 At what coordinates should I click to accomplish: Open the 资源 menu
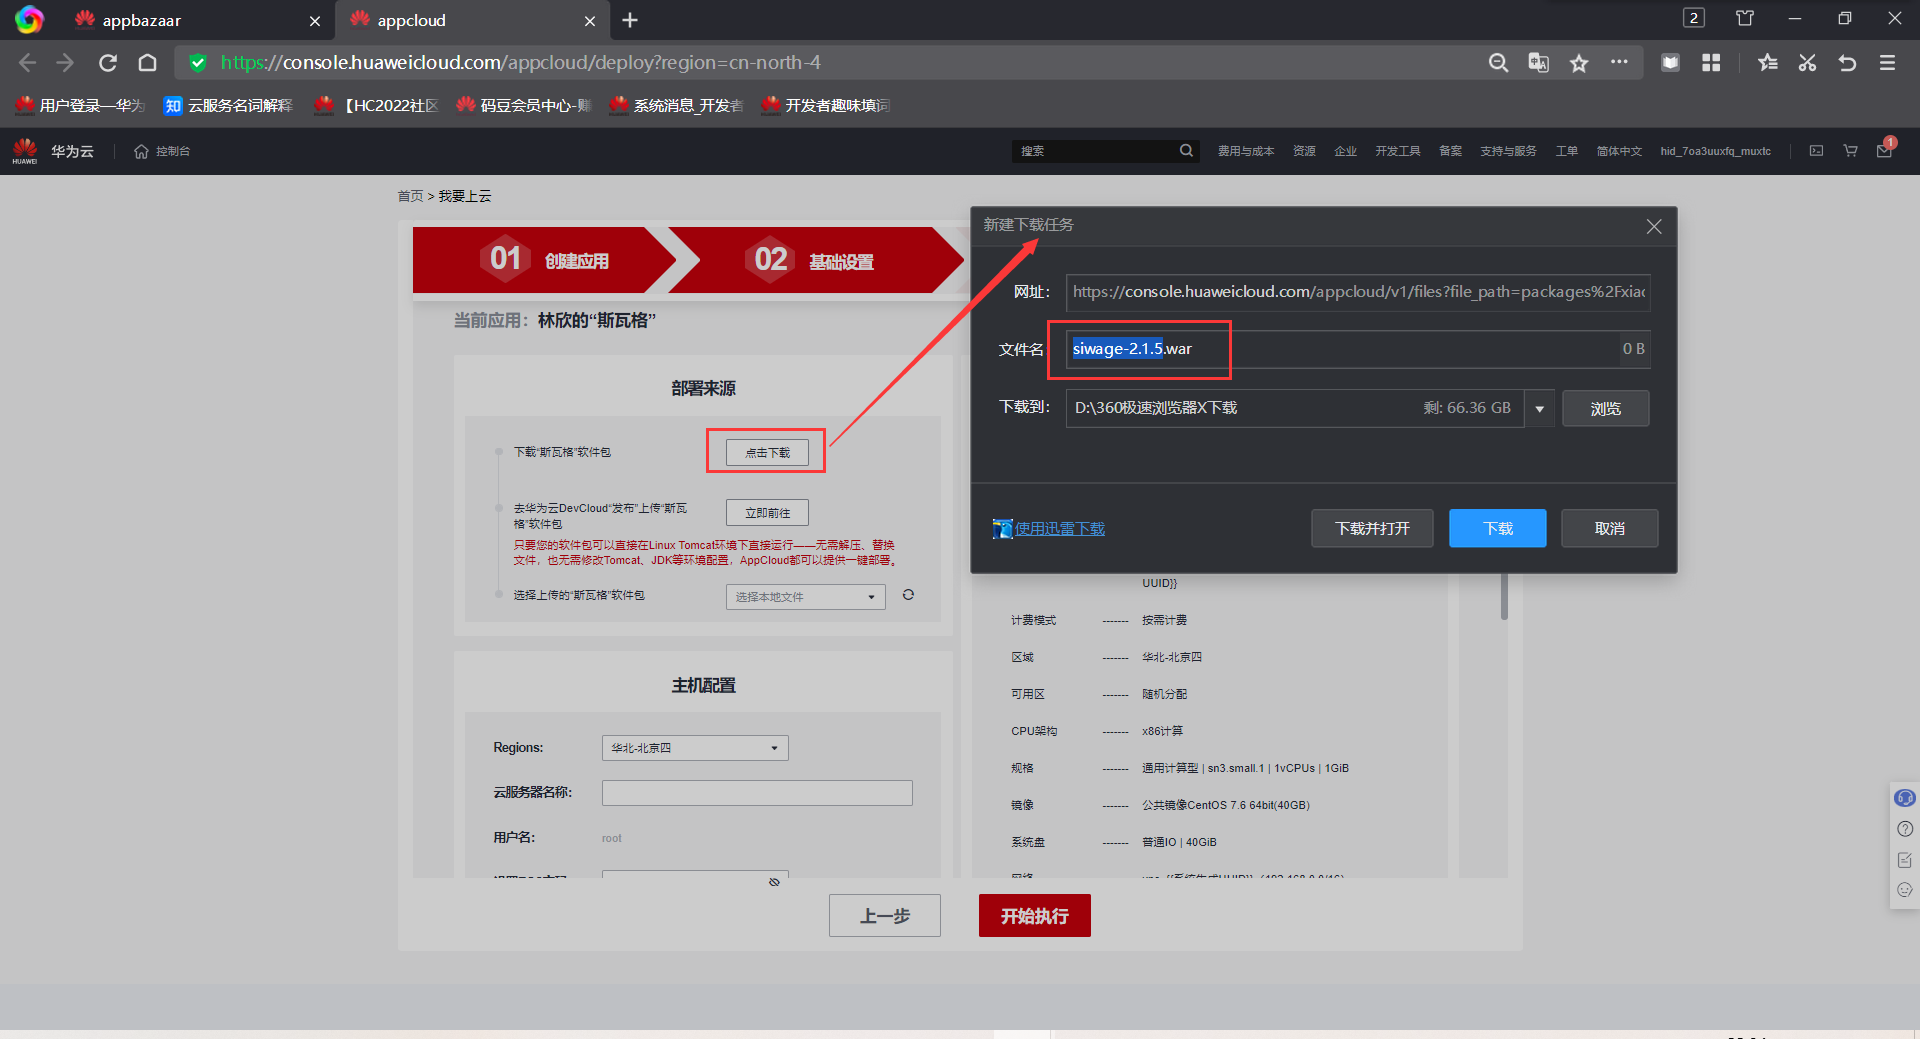point(1304,151)
